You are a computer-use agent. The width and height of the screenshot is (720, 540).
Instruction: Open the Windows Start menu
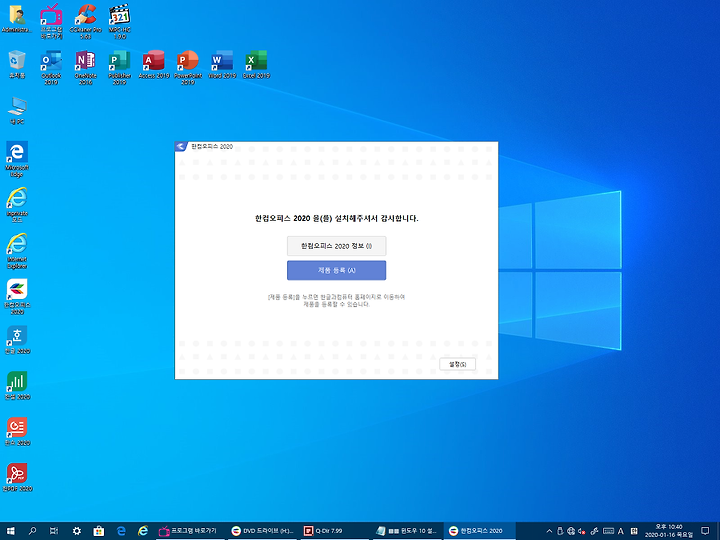10,531
